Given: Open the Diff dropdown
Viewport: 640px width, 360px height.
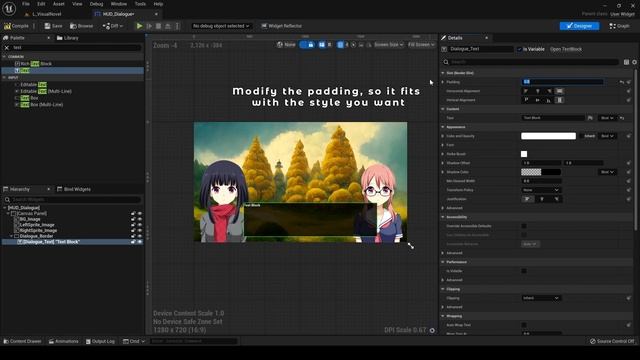Looking at the screenshot, I should pyautogui.click(x=113, y=26).
